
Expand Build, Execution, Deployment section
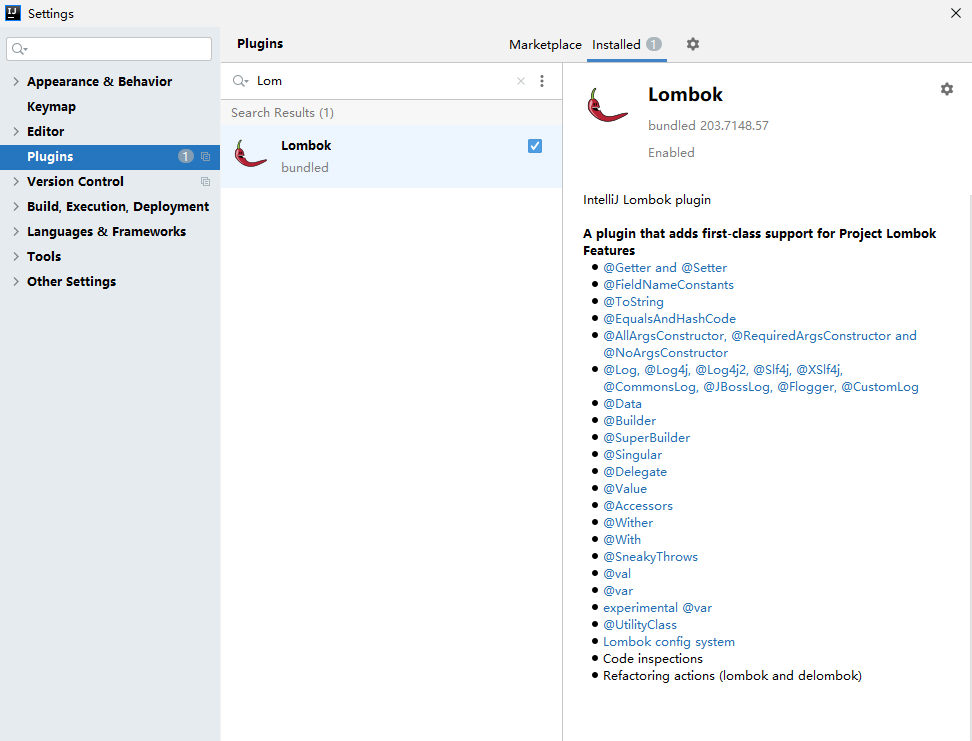[16, 206]
